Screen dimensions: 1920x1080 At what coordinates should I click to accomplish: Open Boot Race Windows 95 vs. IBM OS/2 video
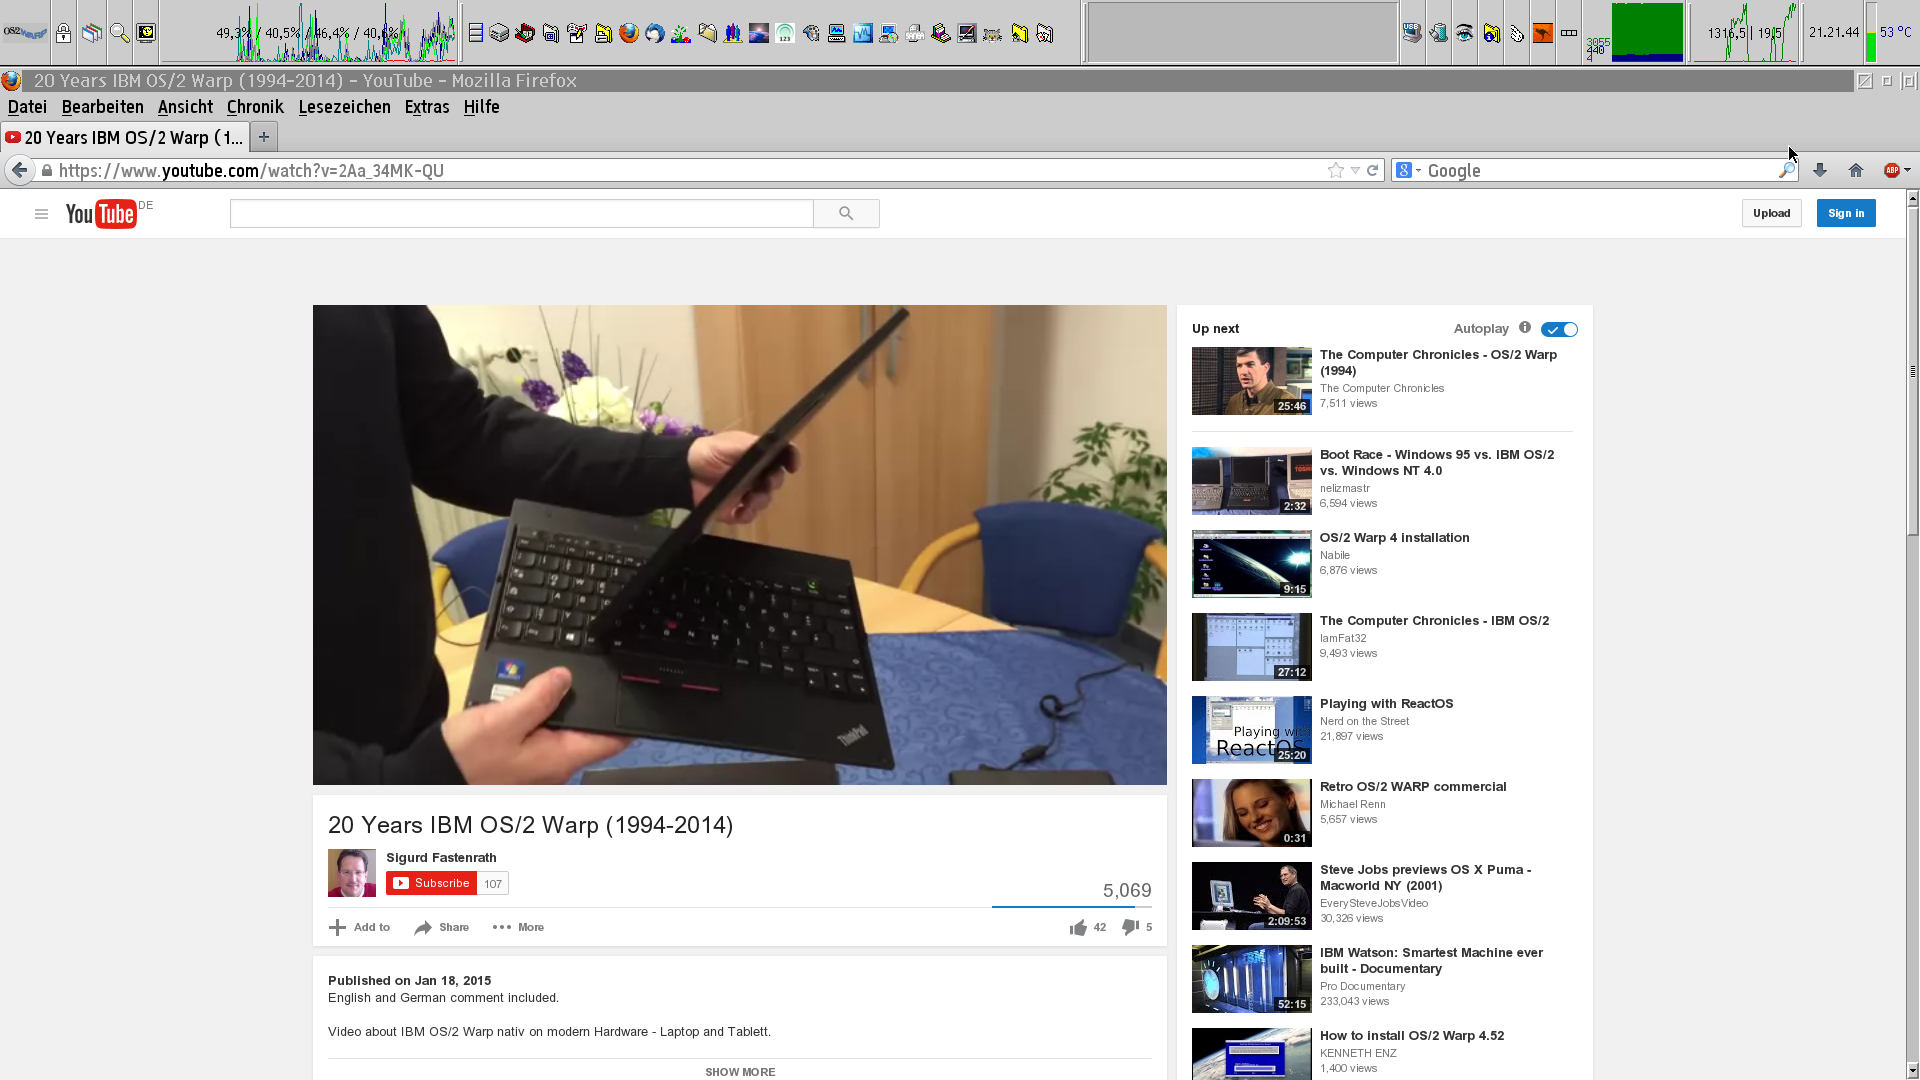[x=1437, y=462]
